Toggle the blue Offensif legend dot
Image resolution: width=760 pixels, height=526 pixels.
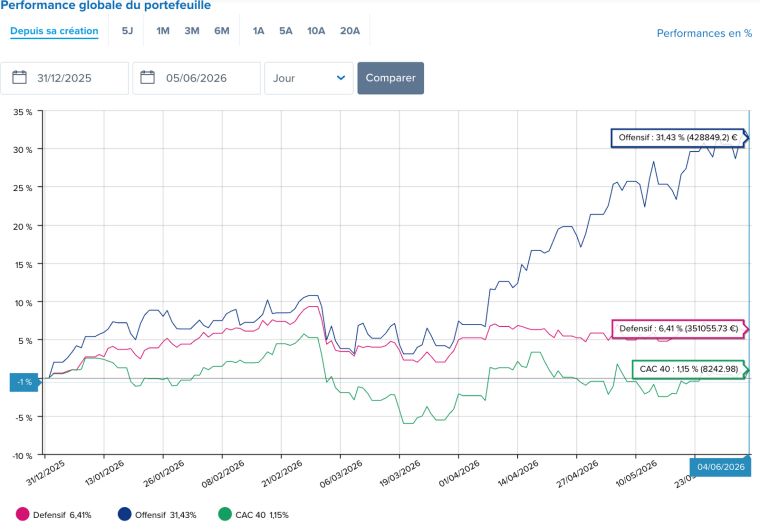pyautogui.click(x=125, y=514)
